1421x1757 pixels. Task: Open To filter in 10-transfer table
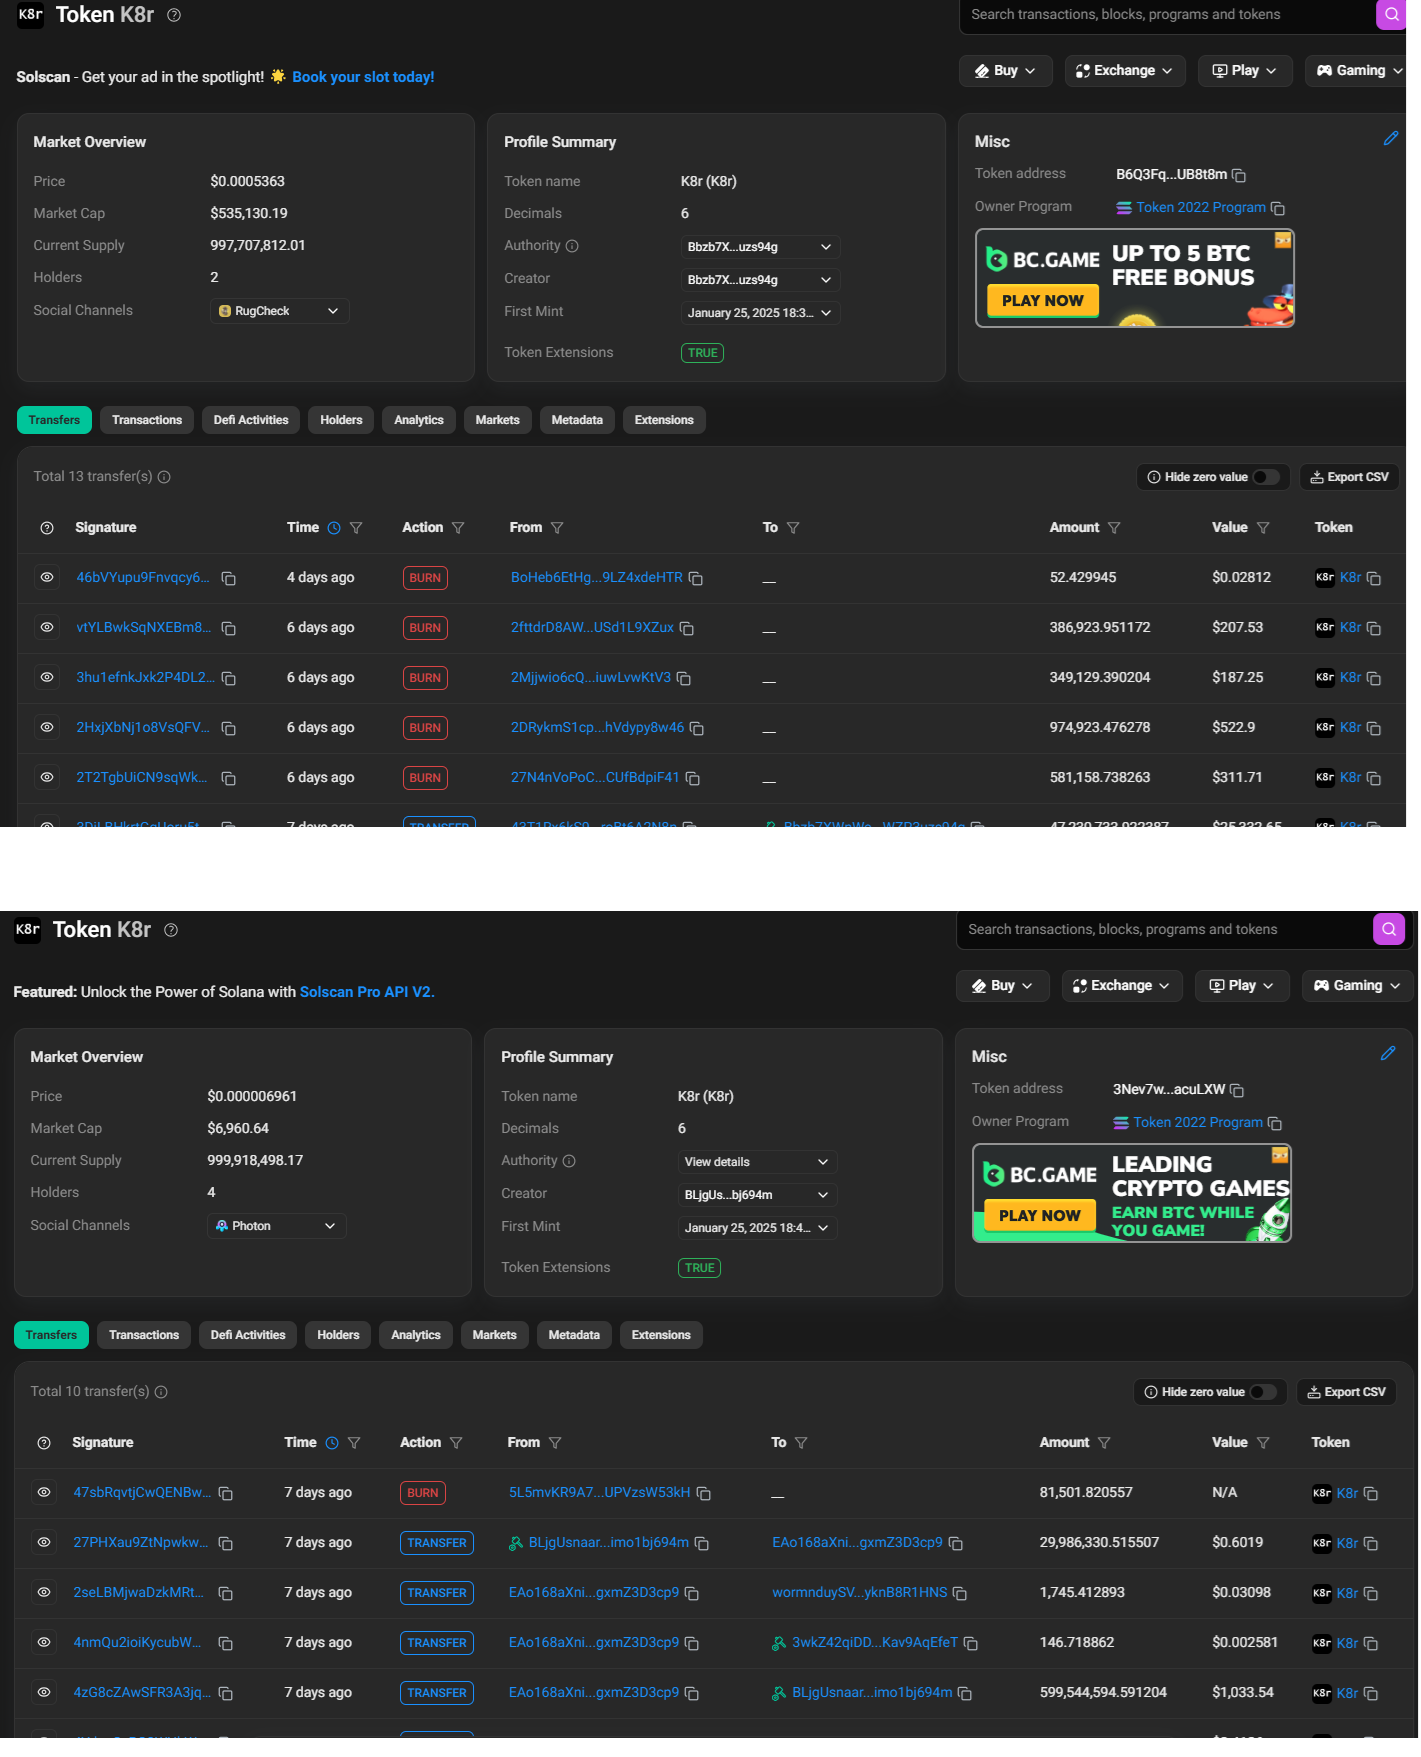pos(801,1443)
